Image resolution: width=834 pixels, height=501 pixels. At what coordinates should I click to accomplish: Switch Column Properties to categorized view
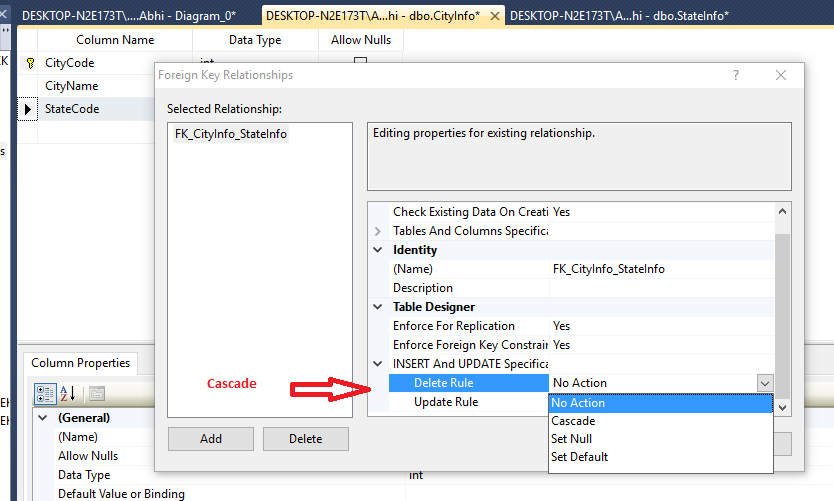click(45, 393)
